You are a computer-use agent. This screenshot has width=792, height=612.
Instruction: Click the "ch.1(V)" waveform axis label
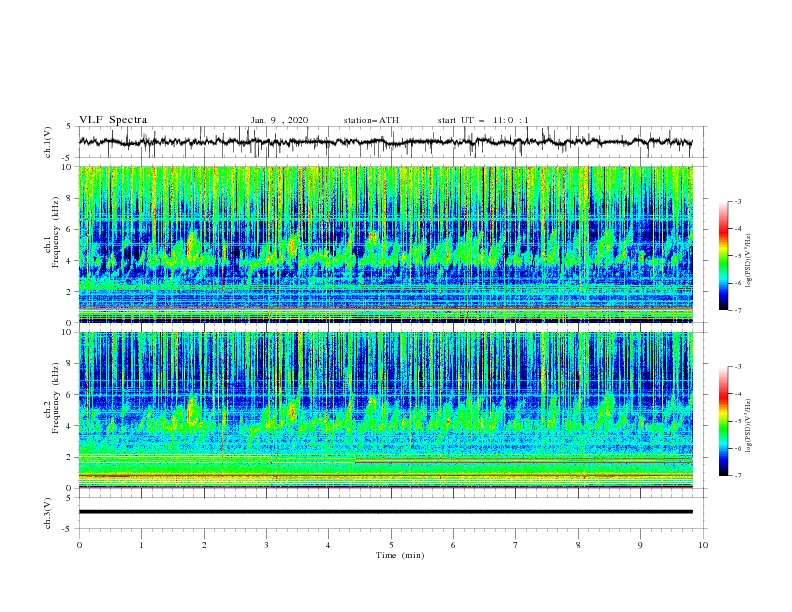(x=48, y=142)
